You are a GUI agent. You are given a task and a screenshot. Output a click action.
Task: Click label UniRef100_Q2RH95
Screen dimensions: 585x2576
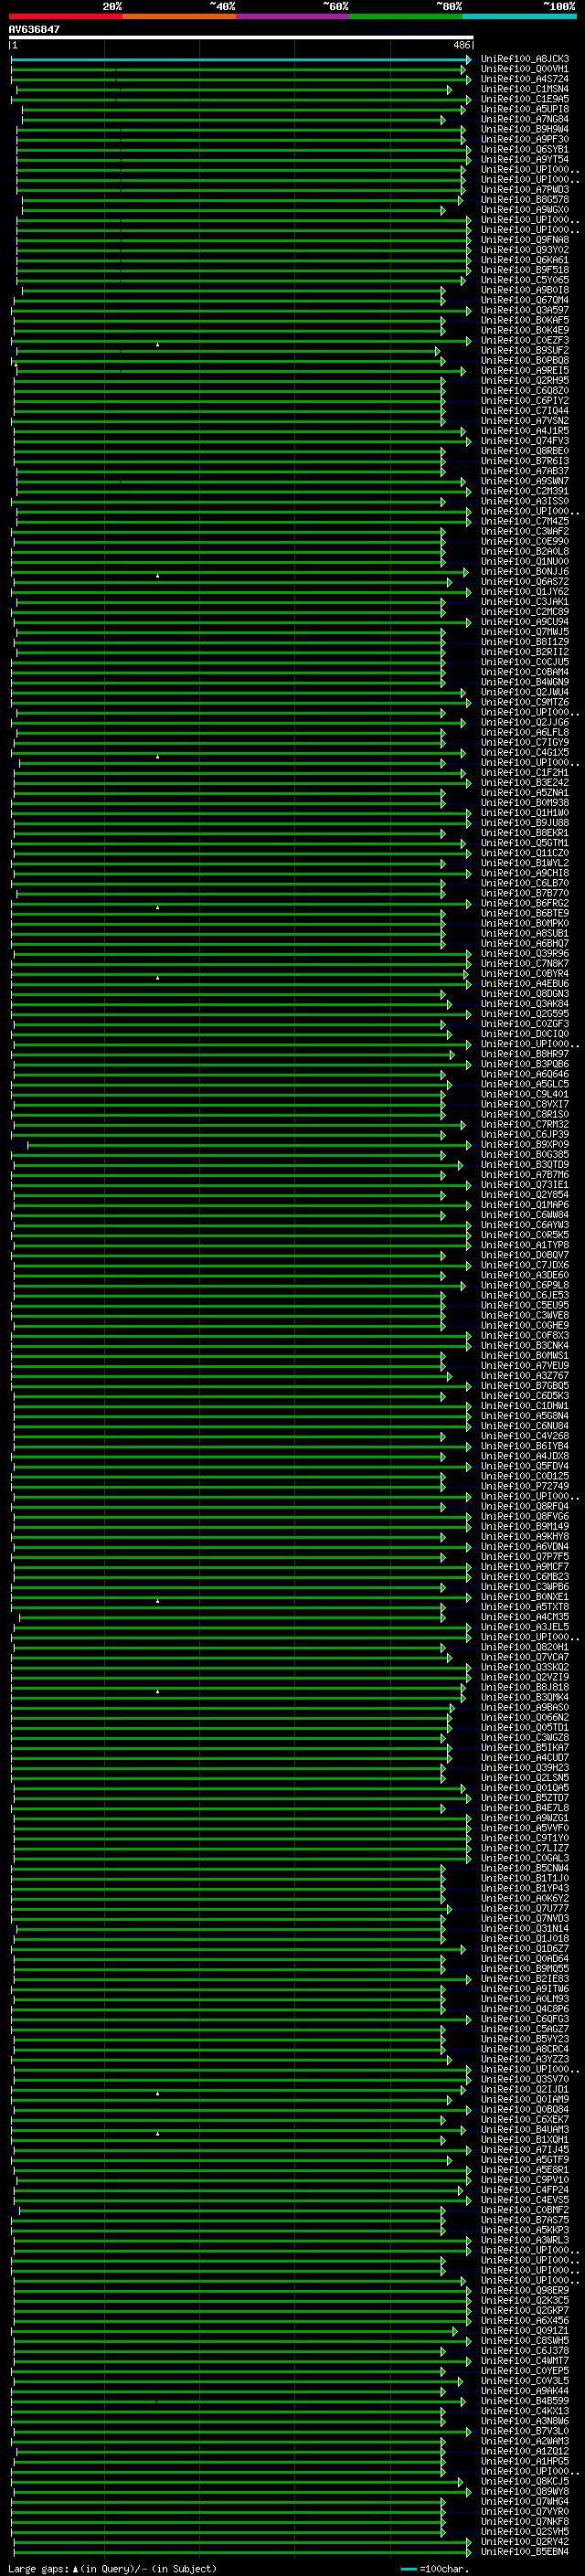tap(525, 380)
